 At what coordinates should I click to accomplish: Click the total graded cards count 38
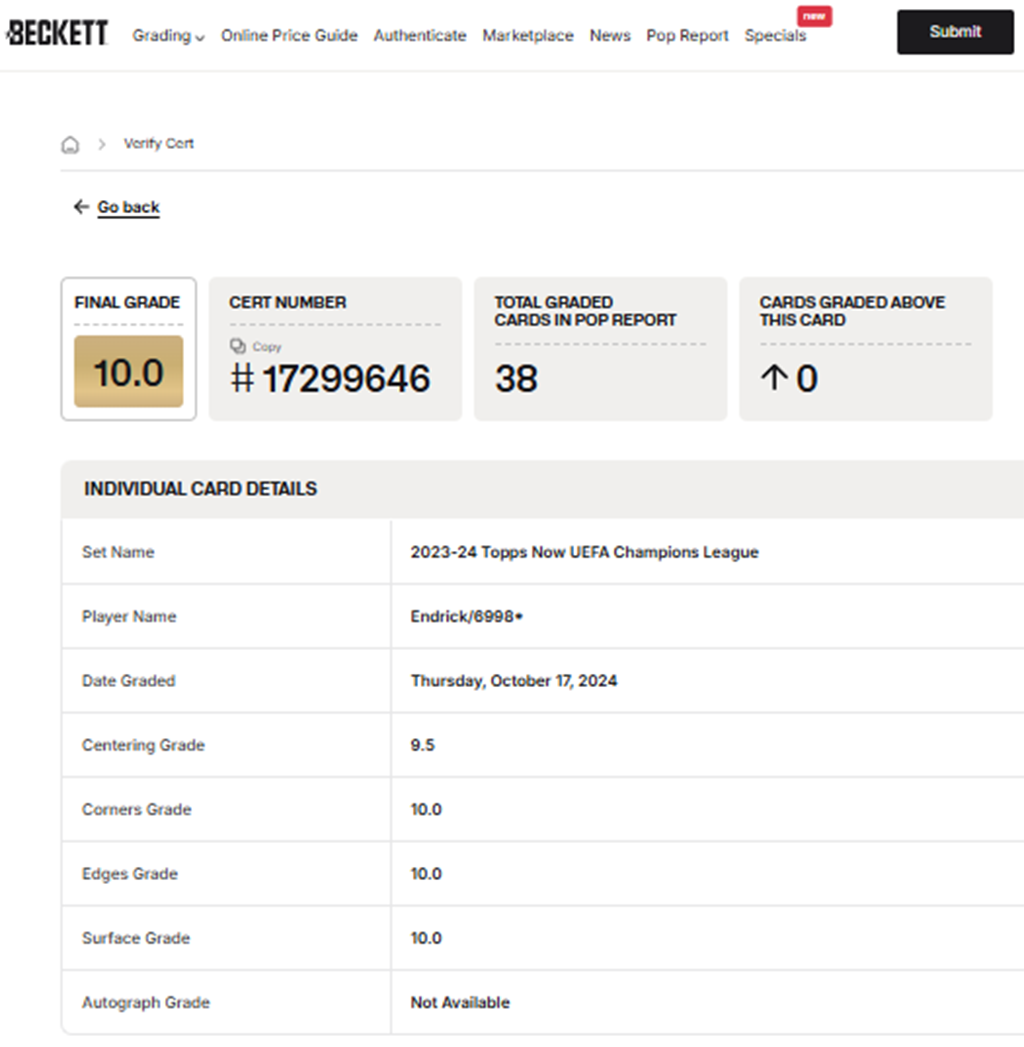click(516, 379)
